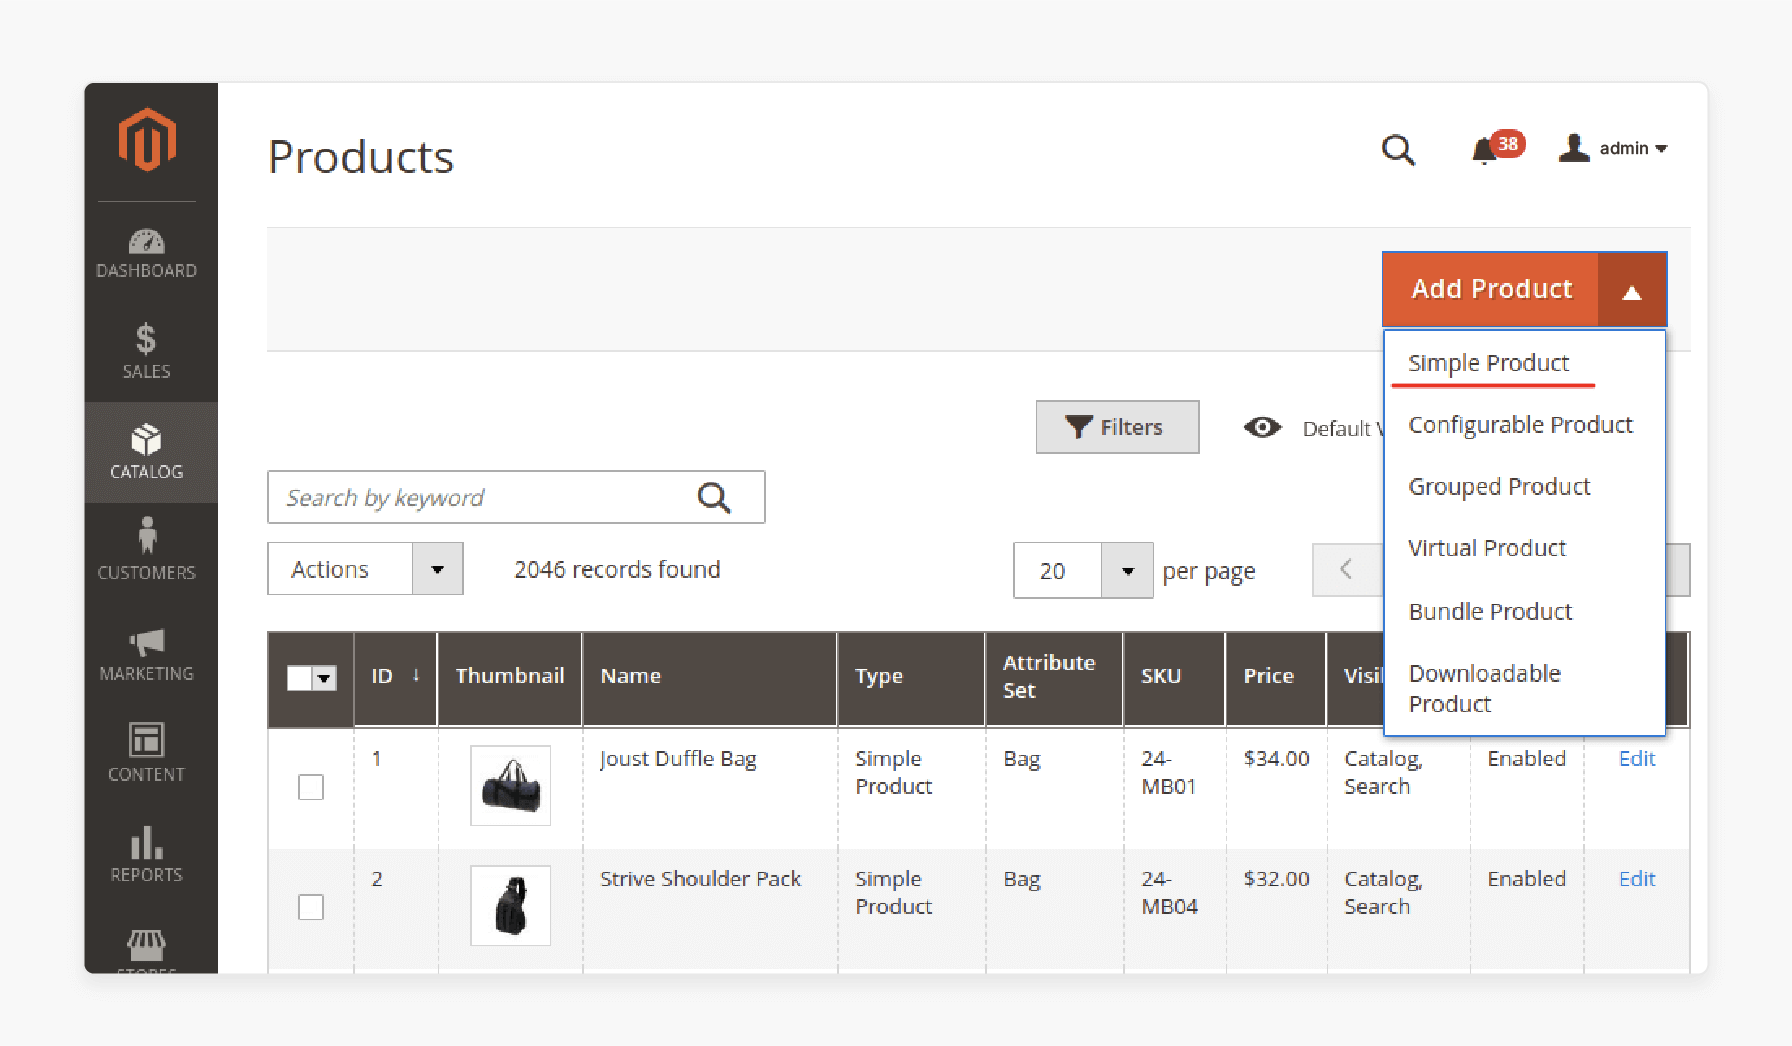Image resolution: width=1792 pixels, height=1046 pixels.
Task: Sort by the Thumbnail column header
Action: [x=510, y=678]
